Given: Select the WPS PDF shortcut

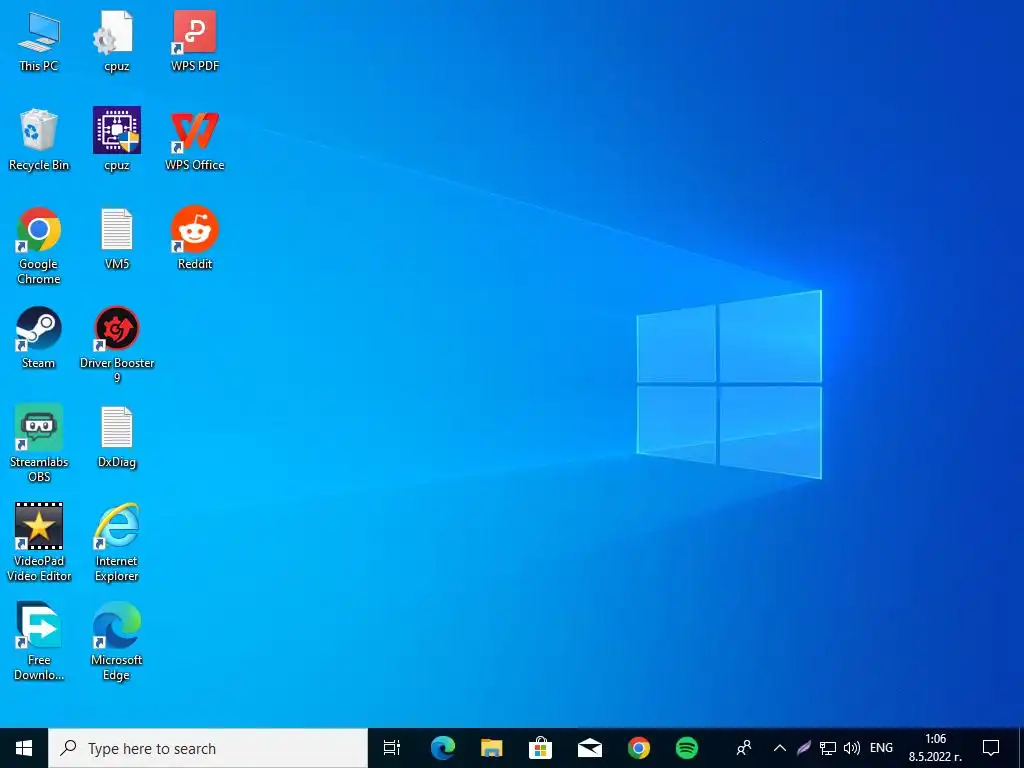Looking at the screenshot, I should [x=195, y=42].
